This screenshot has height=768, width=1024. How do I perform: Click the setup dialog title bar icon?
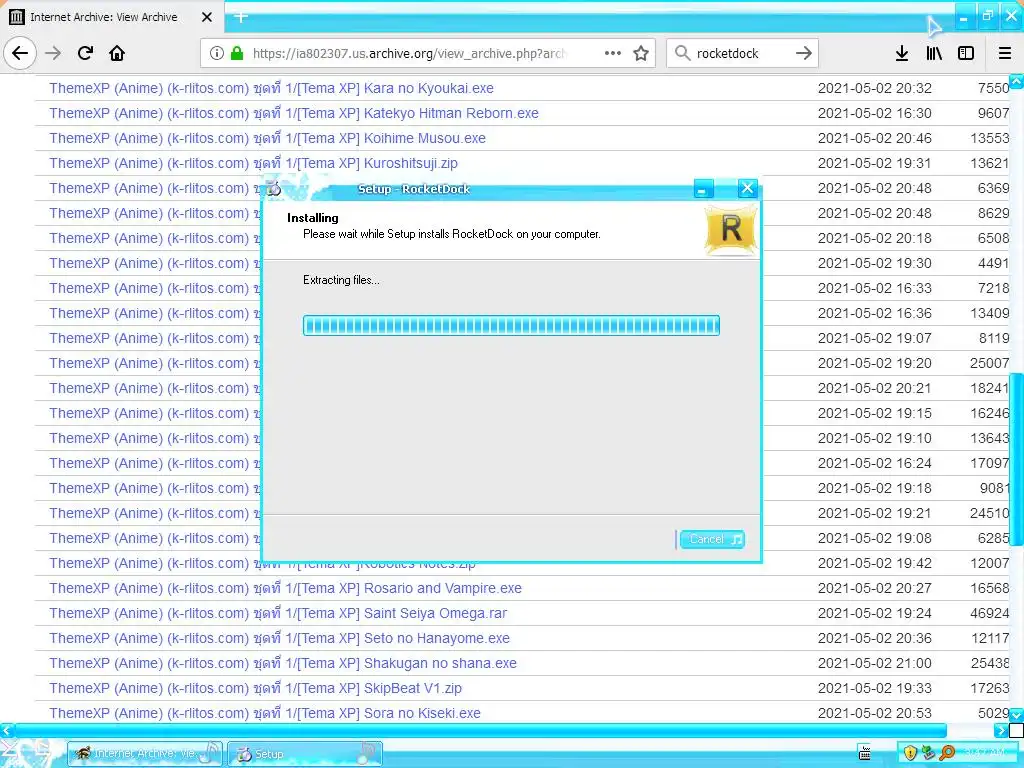click(x=274, y=189)
